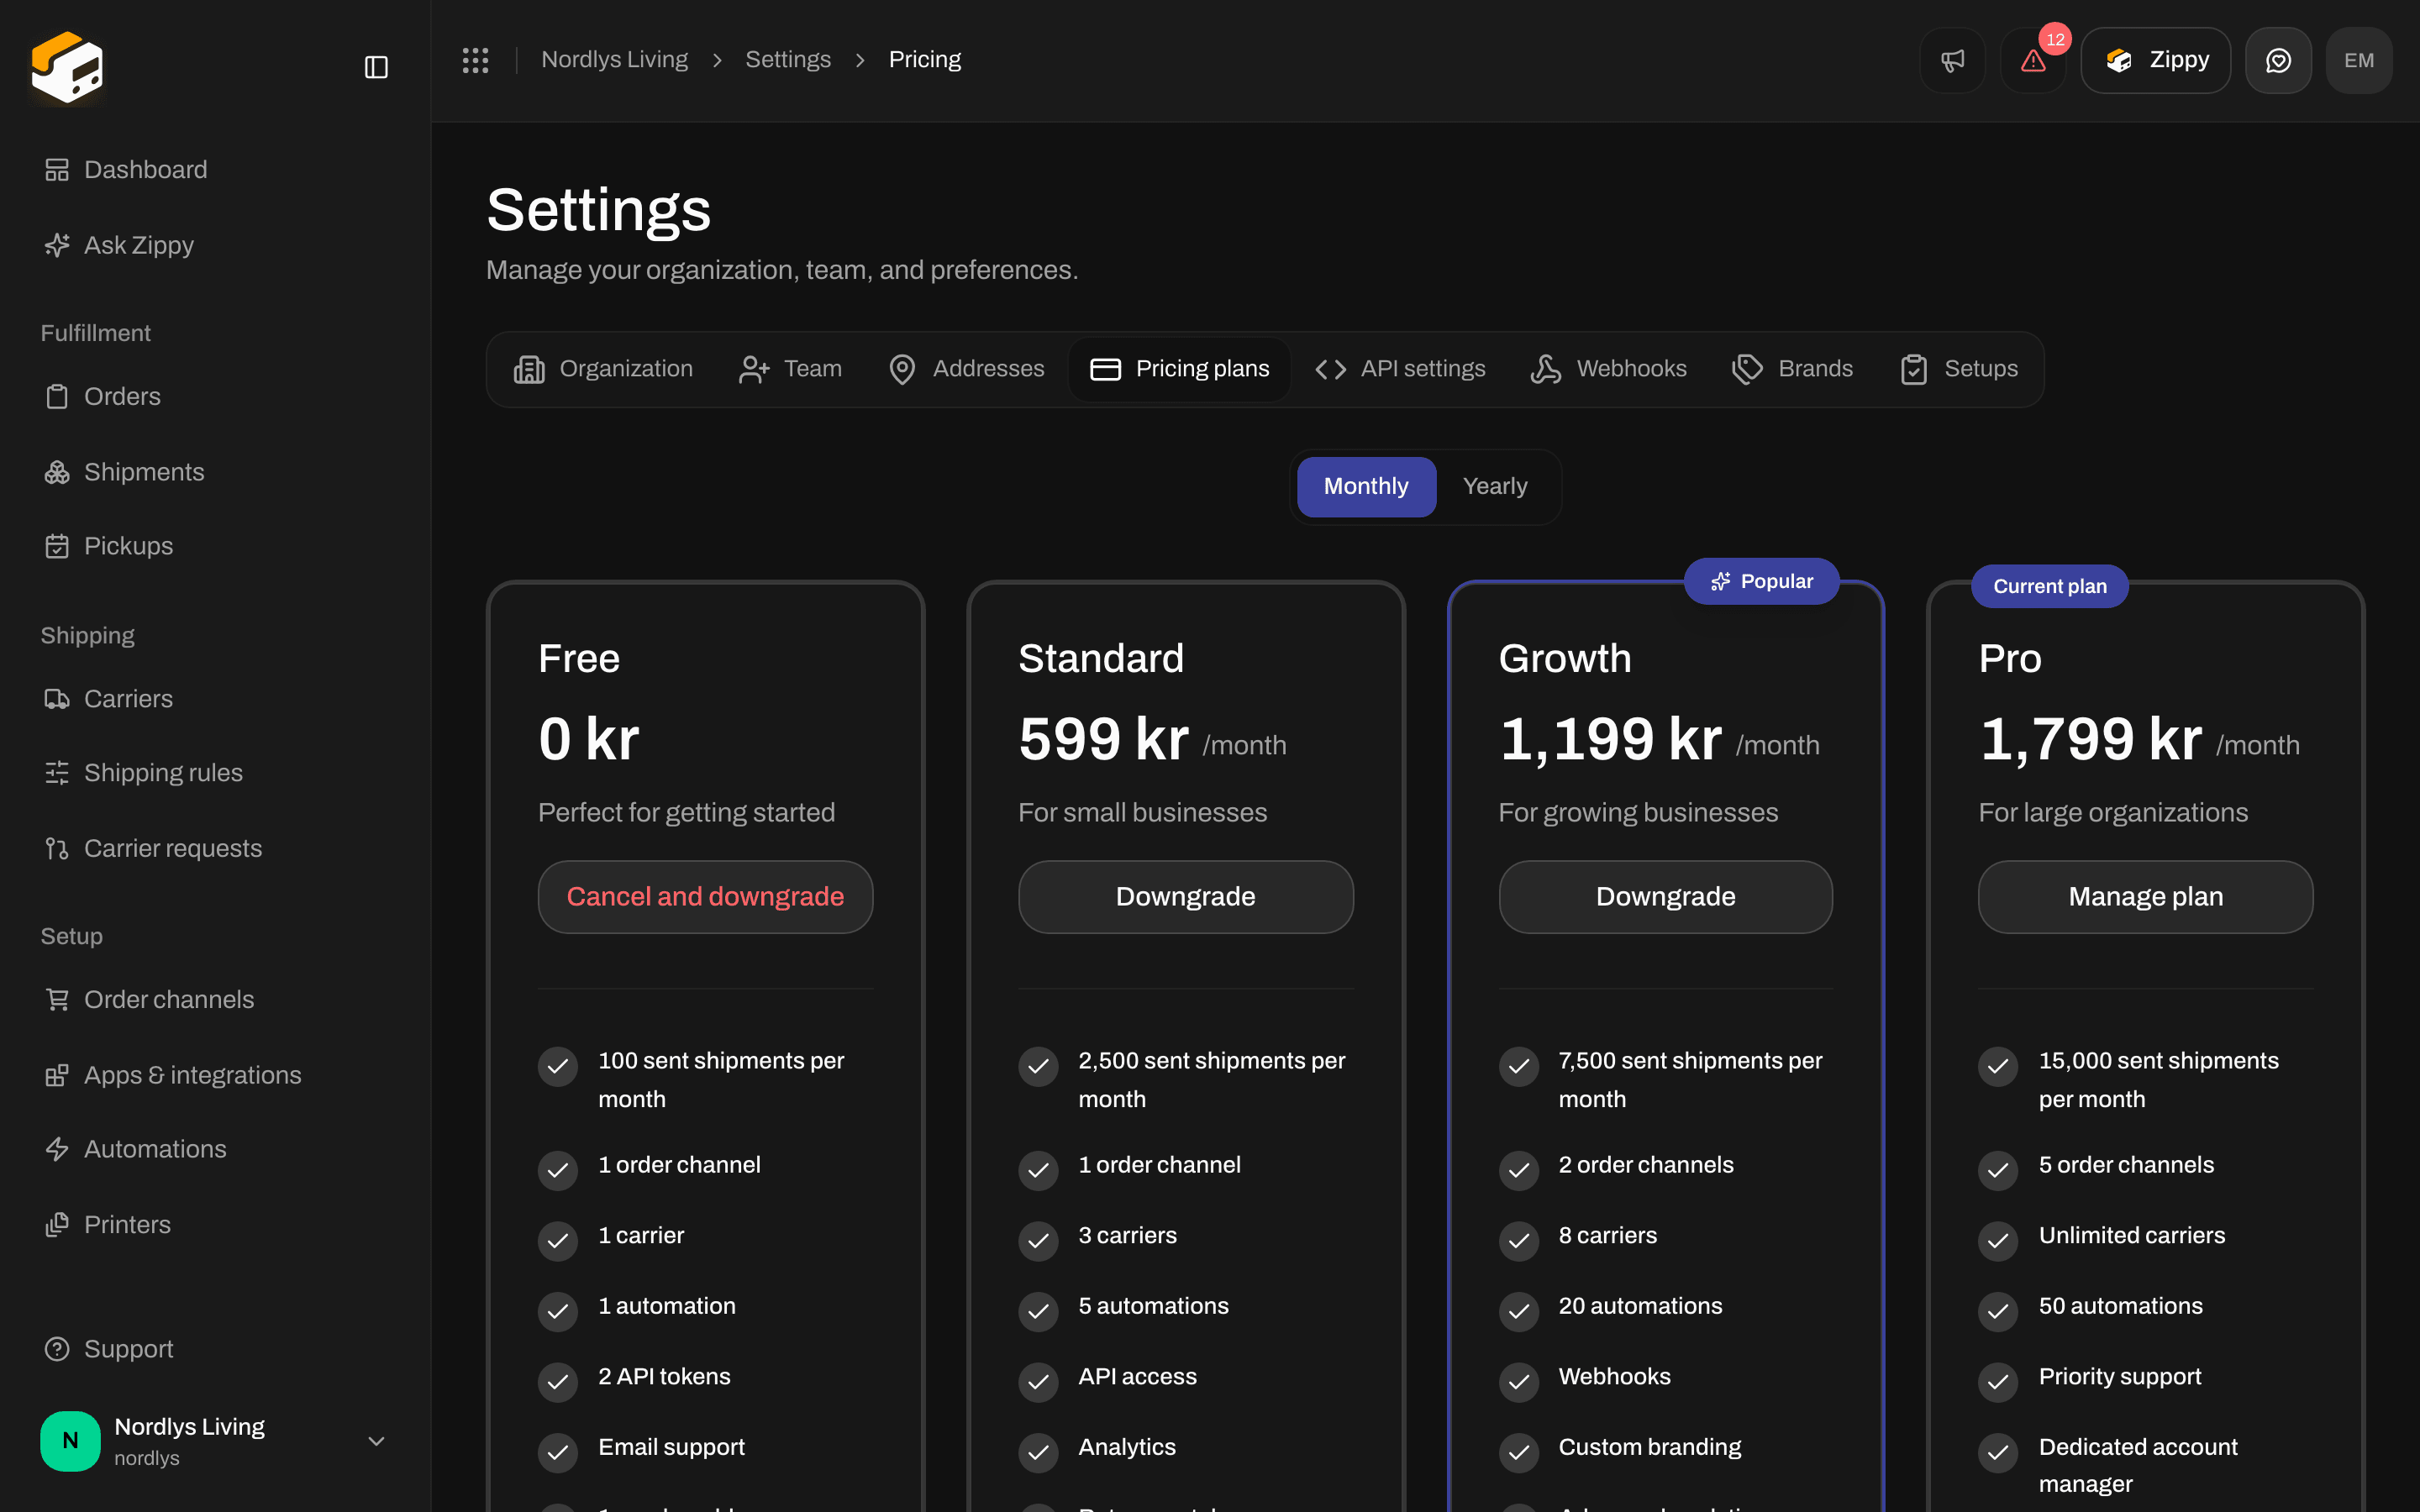This screenshot has height=1512, width=2420.
Task: Click Cancel and downgrade on Free plan
Action: point(705,897)
